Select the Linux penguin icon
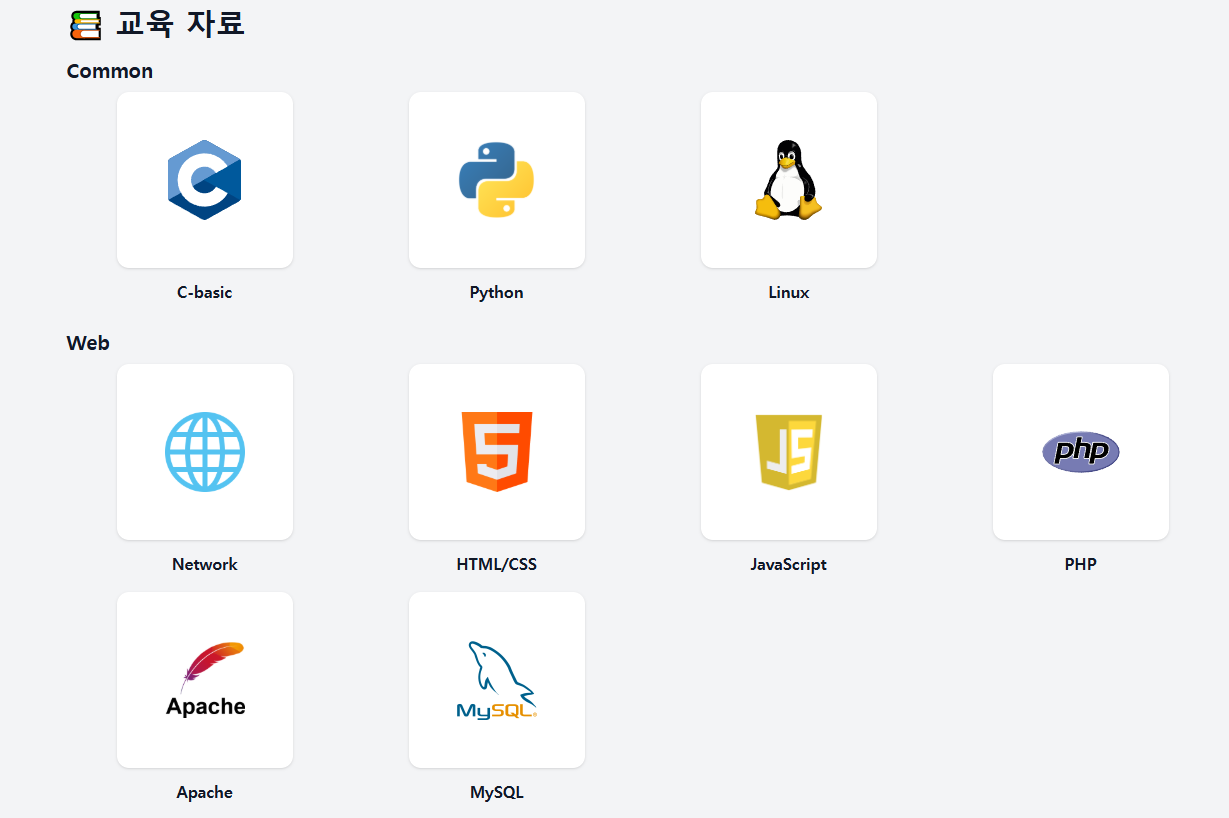 coord(789,180)
